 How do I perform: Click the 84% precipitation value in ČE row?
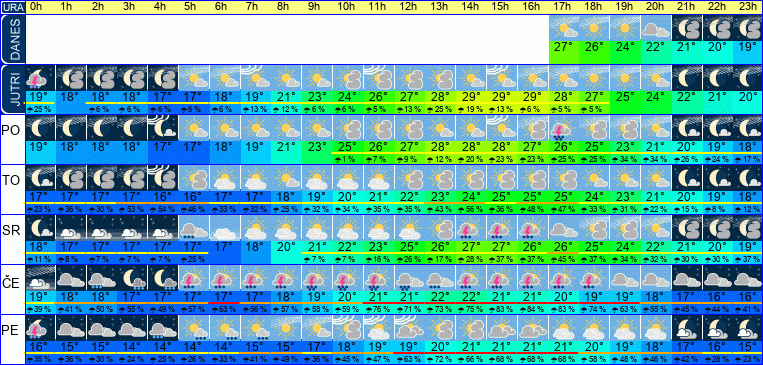pyautogui.click(x=533, y=310)
